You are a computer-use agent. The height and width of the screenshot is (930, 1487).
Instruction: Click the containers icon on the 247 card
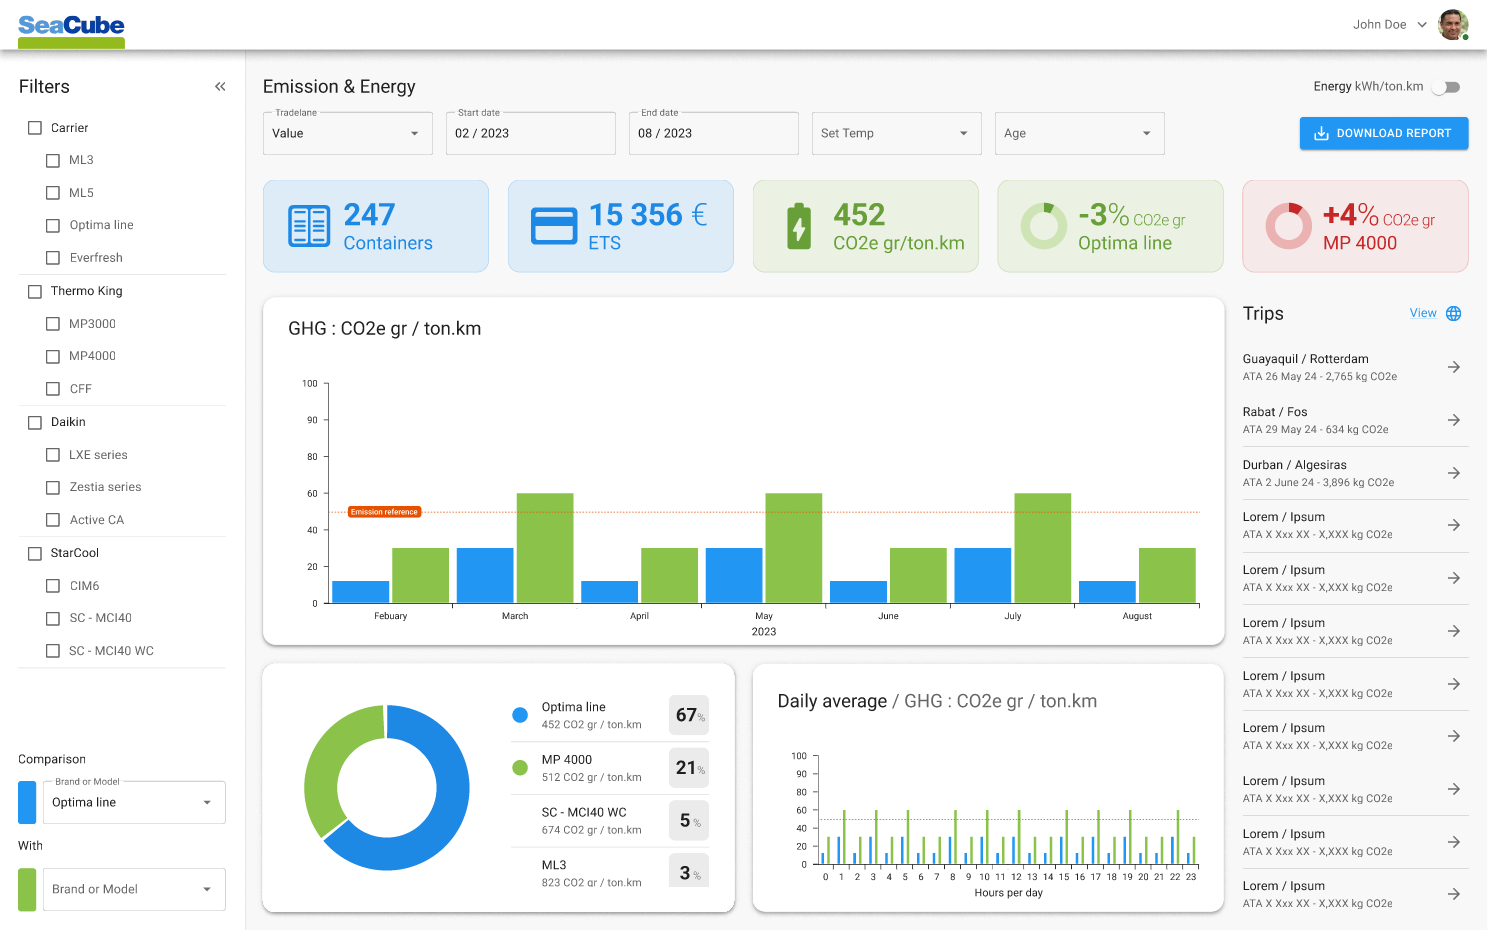click(x=309, y=226)
